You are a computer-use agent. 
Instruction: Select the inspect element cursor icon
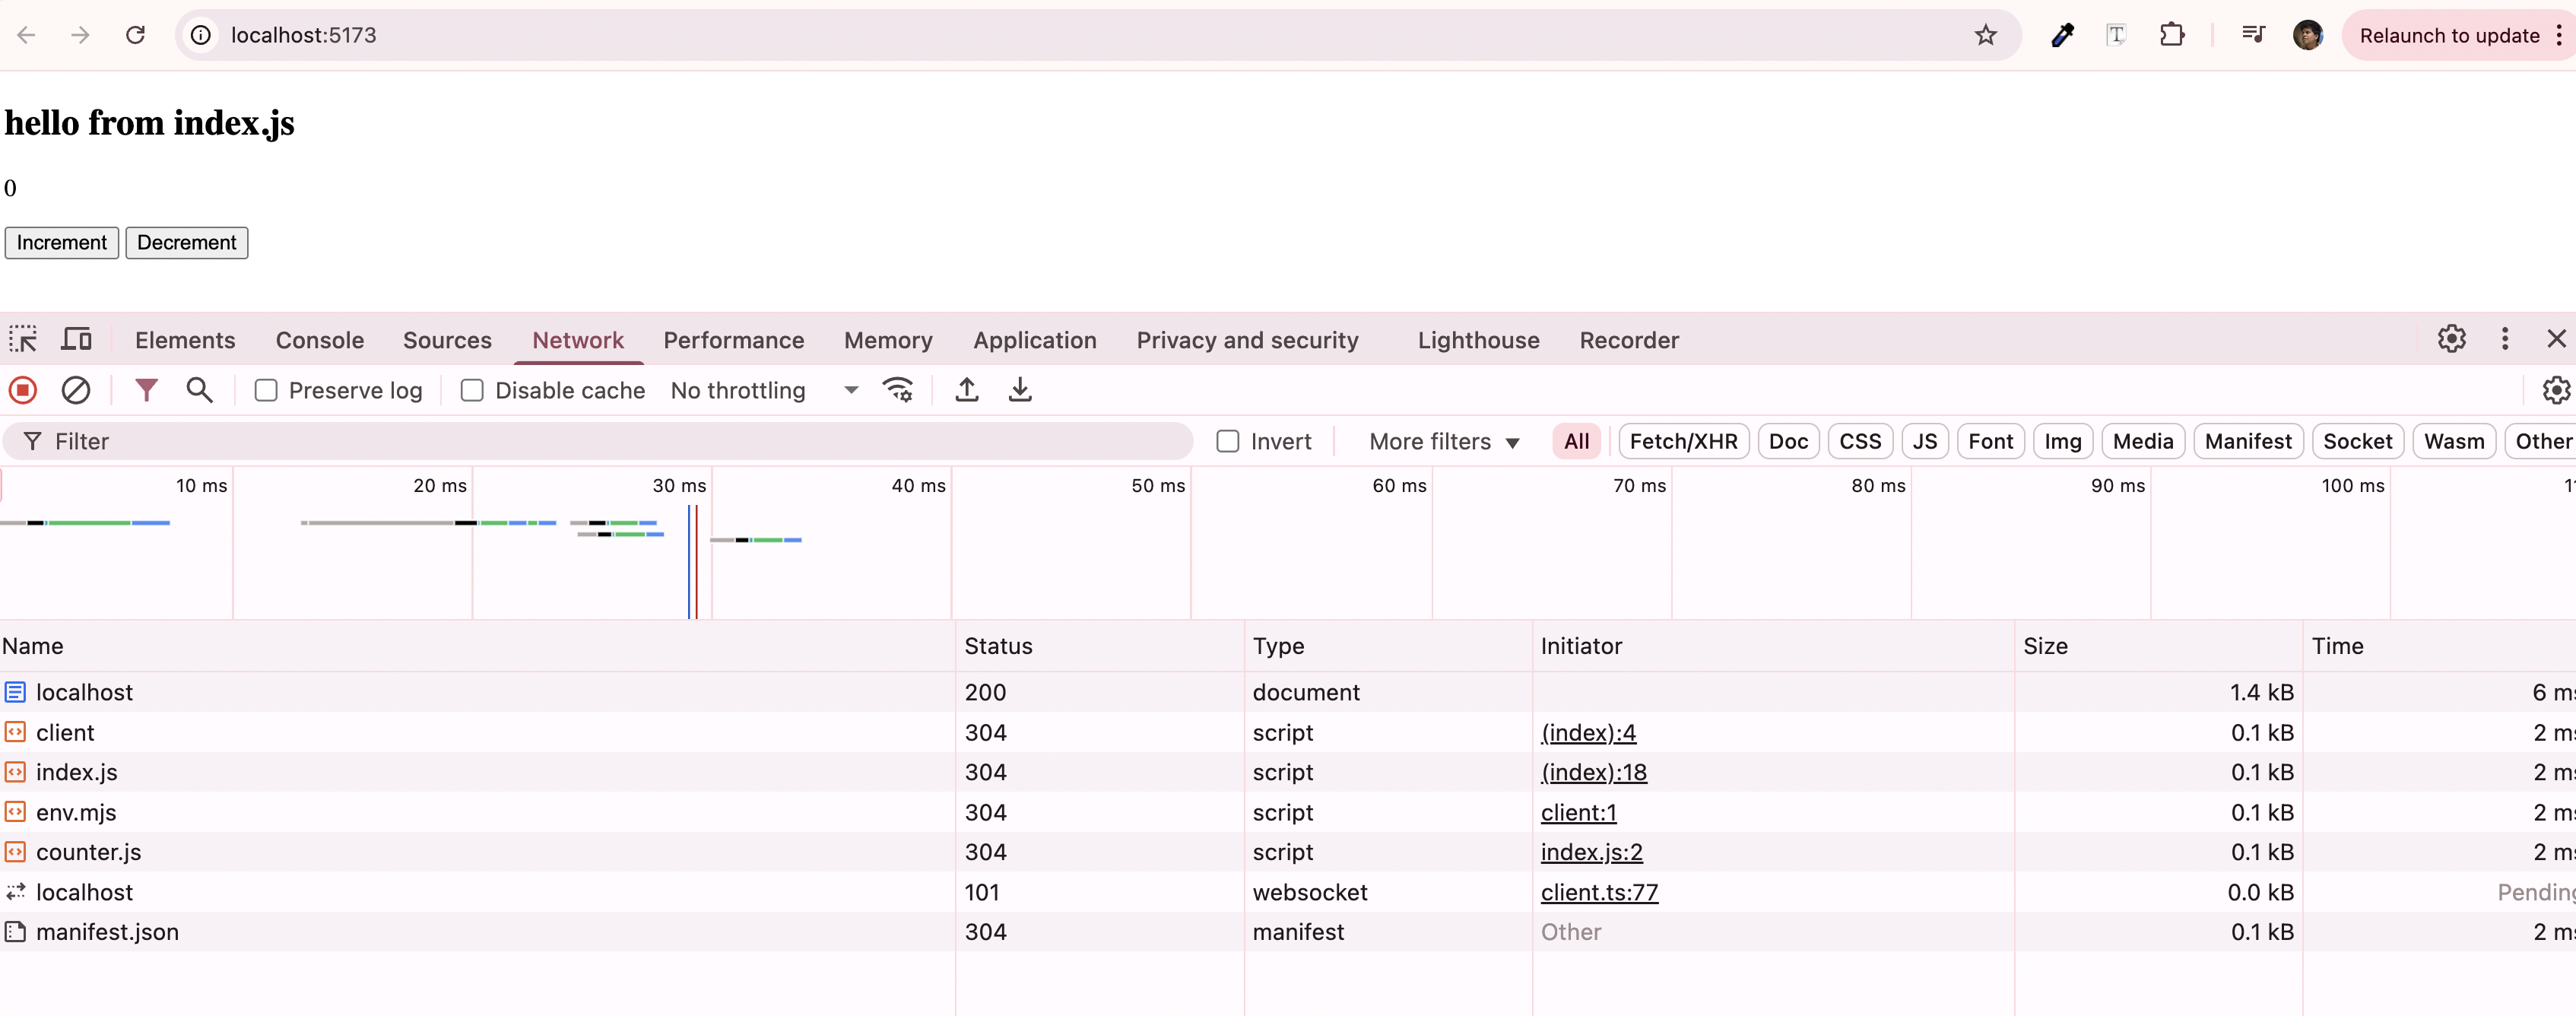coord(22,339)
